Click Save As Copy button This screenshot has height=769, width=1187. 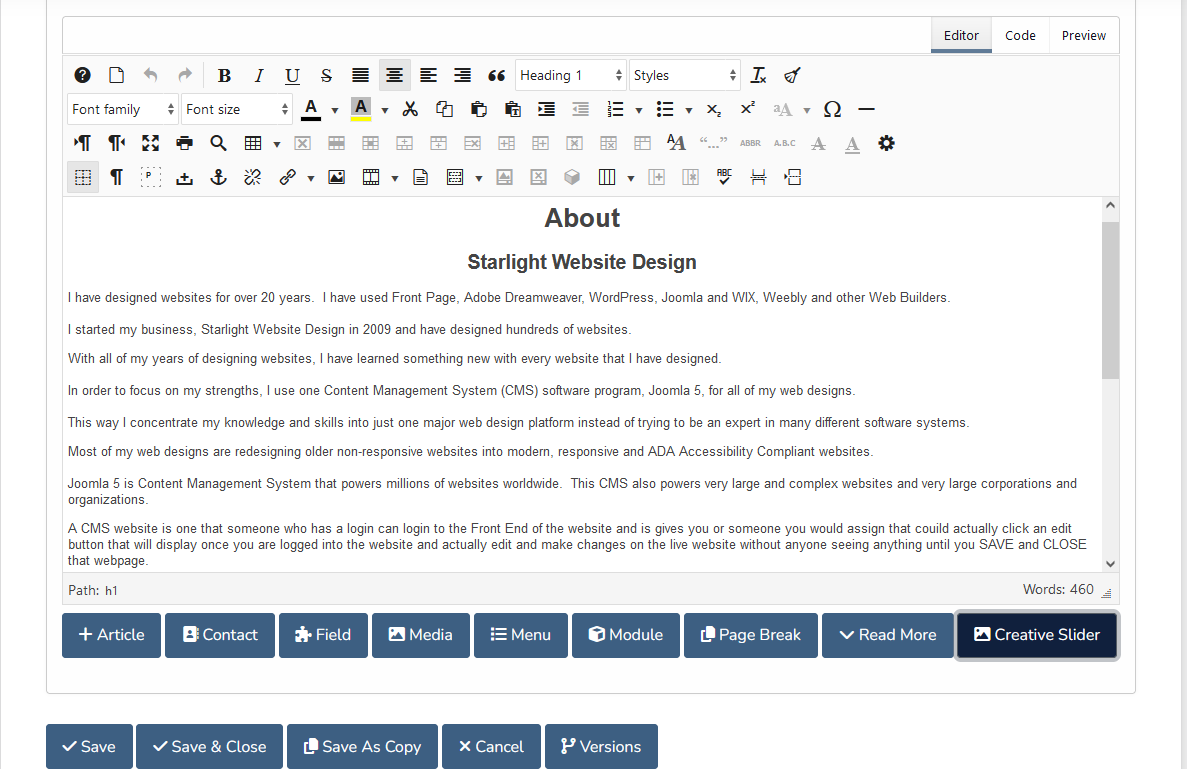click(x=363, y=746)
